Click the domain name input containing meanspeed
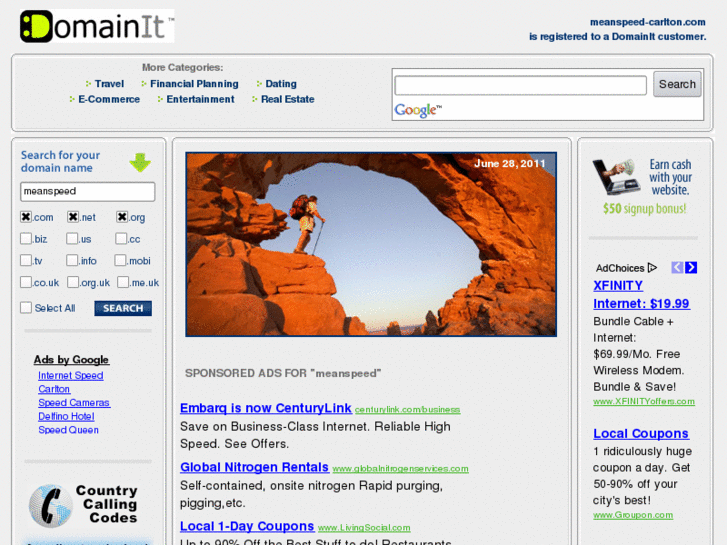Viewport: 727px width, 545px height. coord(88,192)
